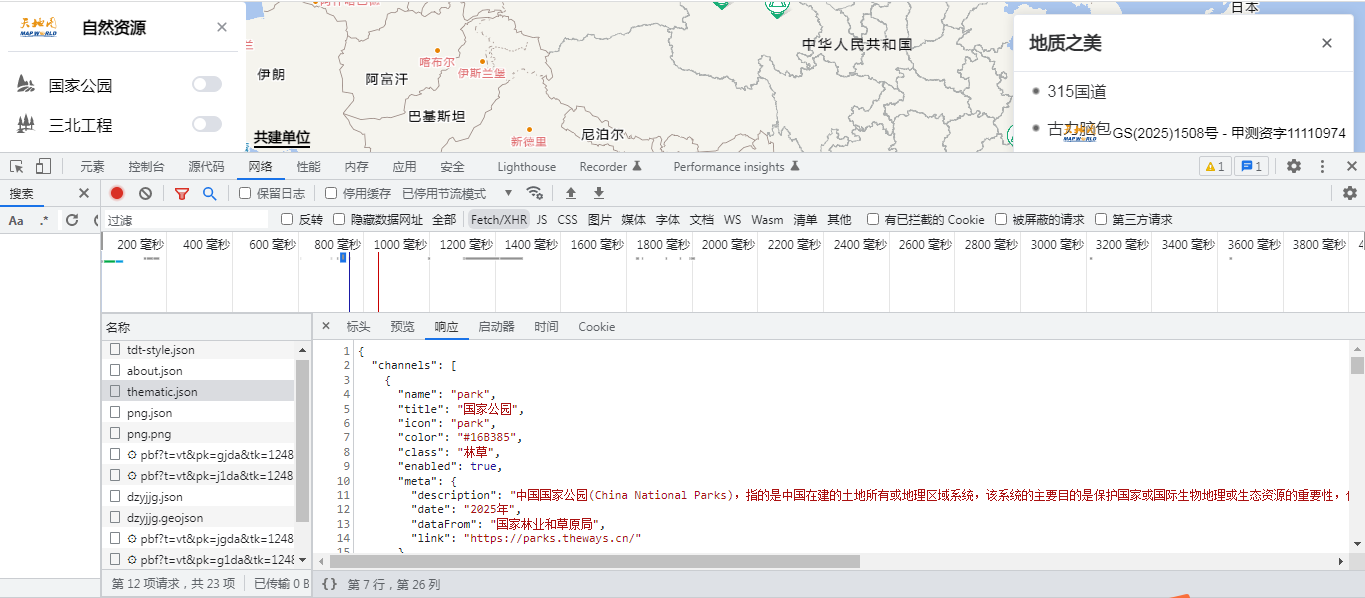This screenshot has height=598, width=1365.
Task: Open network conditions wifi icon
Action: pyautogui.click(x=535, y=193)
